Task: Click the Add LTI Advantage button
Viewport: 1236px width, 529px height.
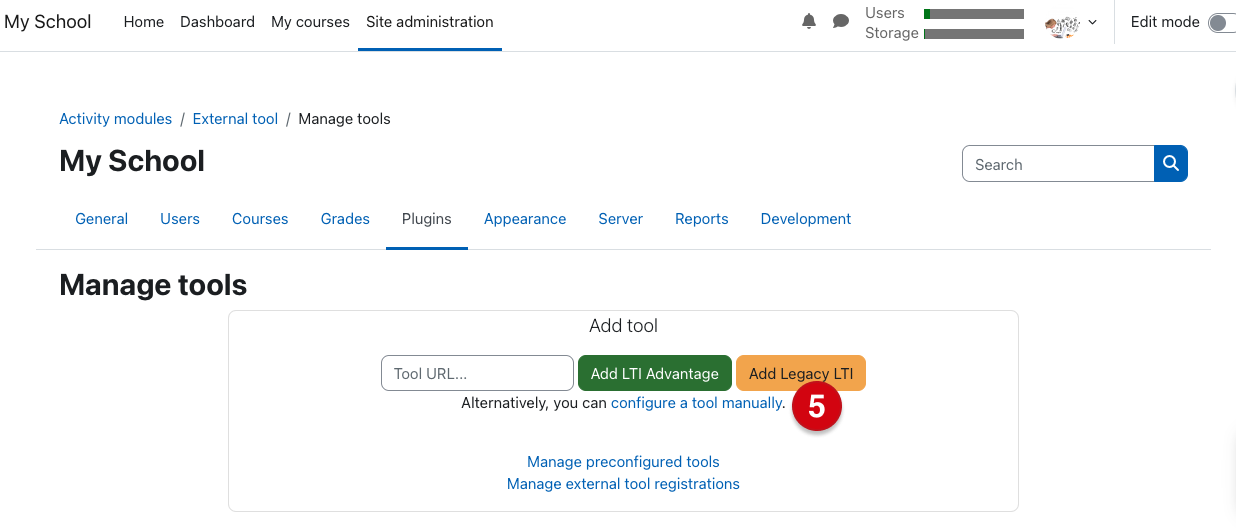Action: point(655,373)
